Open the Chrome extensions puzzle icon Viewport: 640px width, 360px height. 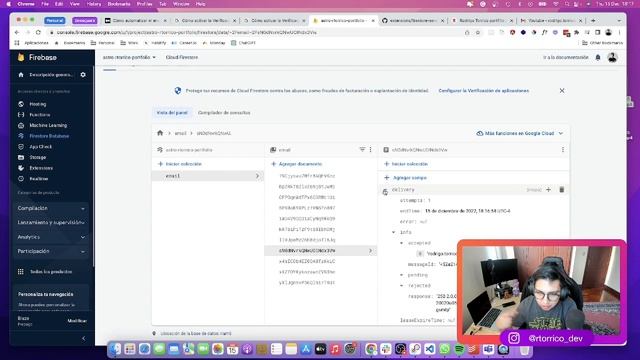(x=576, y=32)
